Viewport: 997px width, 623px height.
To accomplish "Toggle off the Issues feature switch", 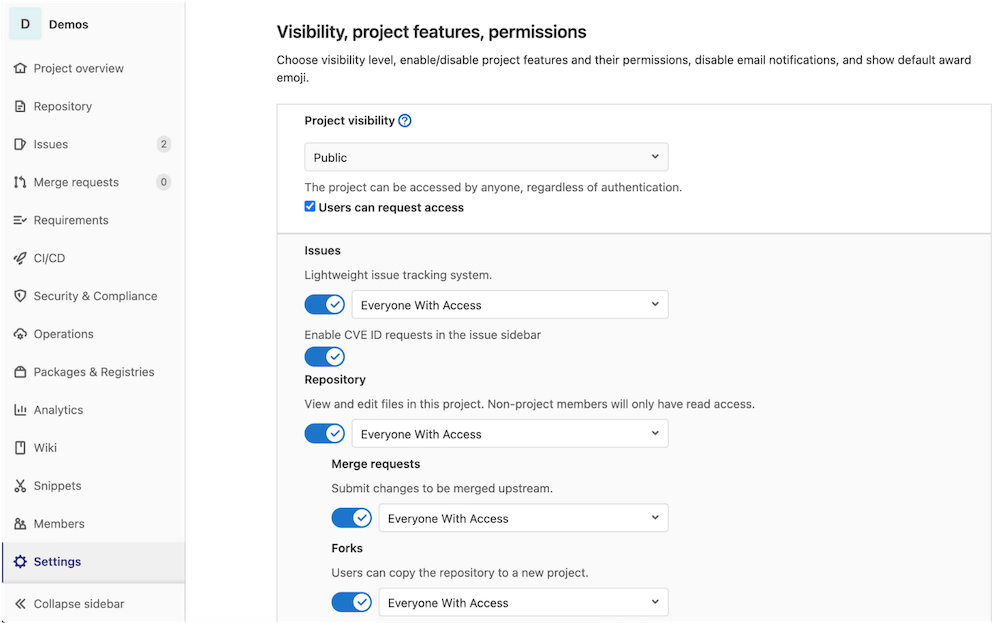I will pyautogui.click(x=324, y=304).
